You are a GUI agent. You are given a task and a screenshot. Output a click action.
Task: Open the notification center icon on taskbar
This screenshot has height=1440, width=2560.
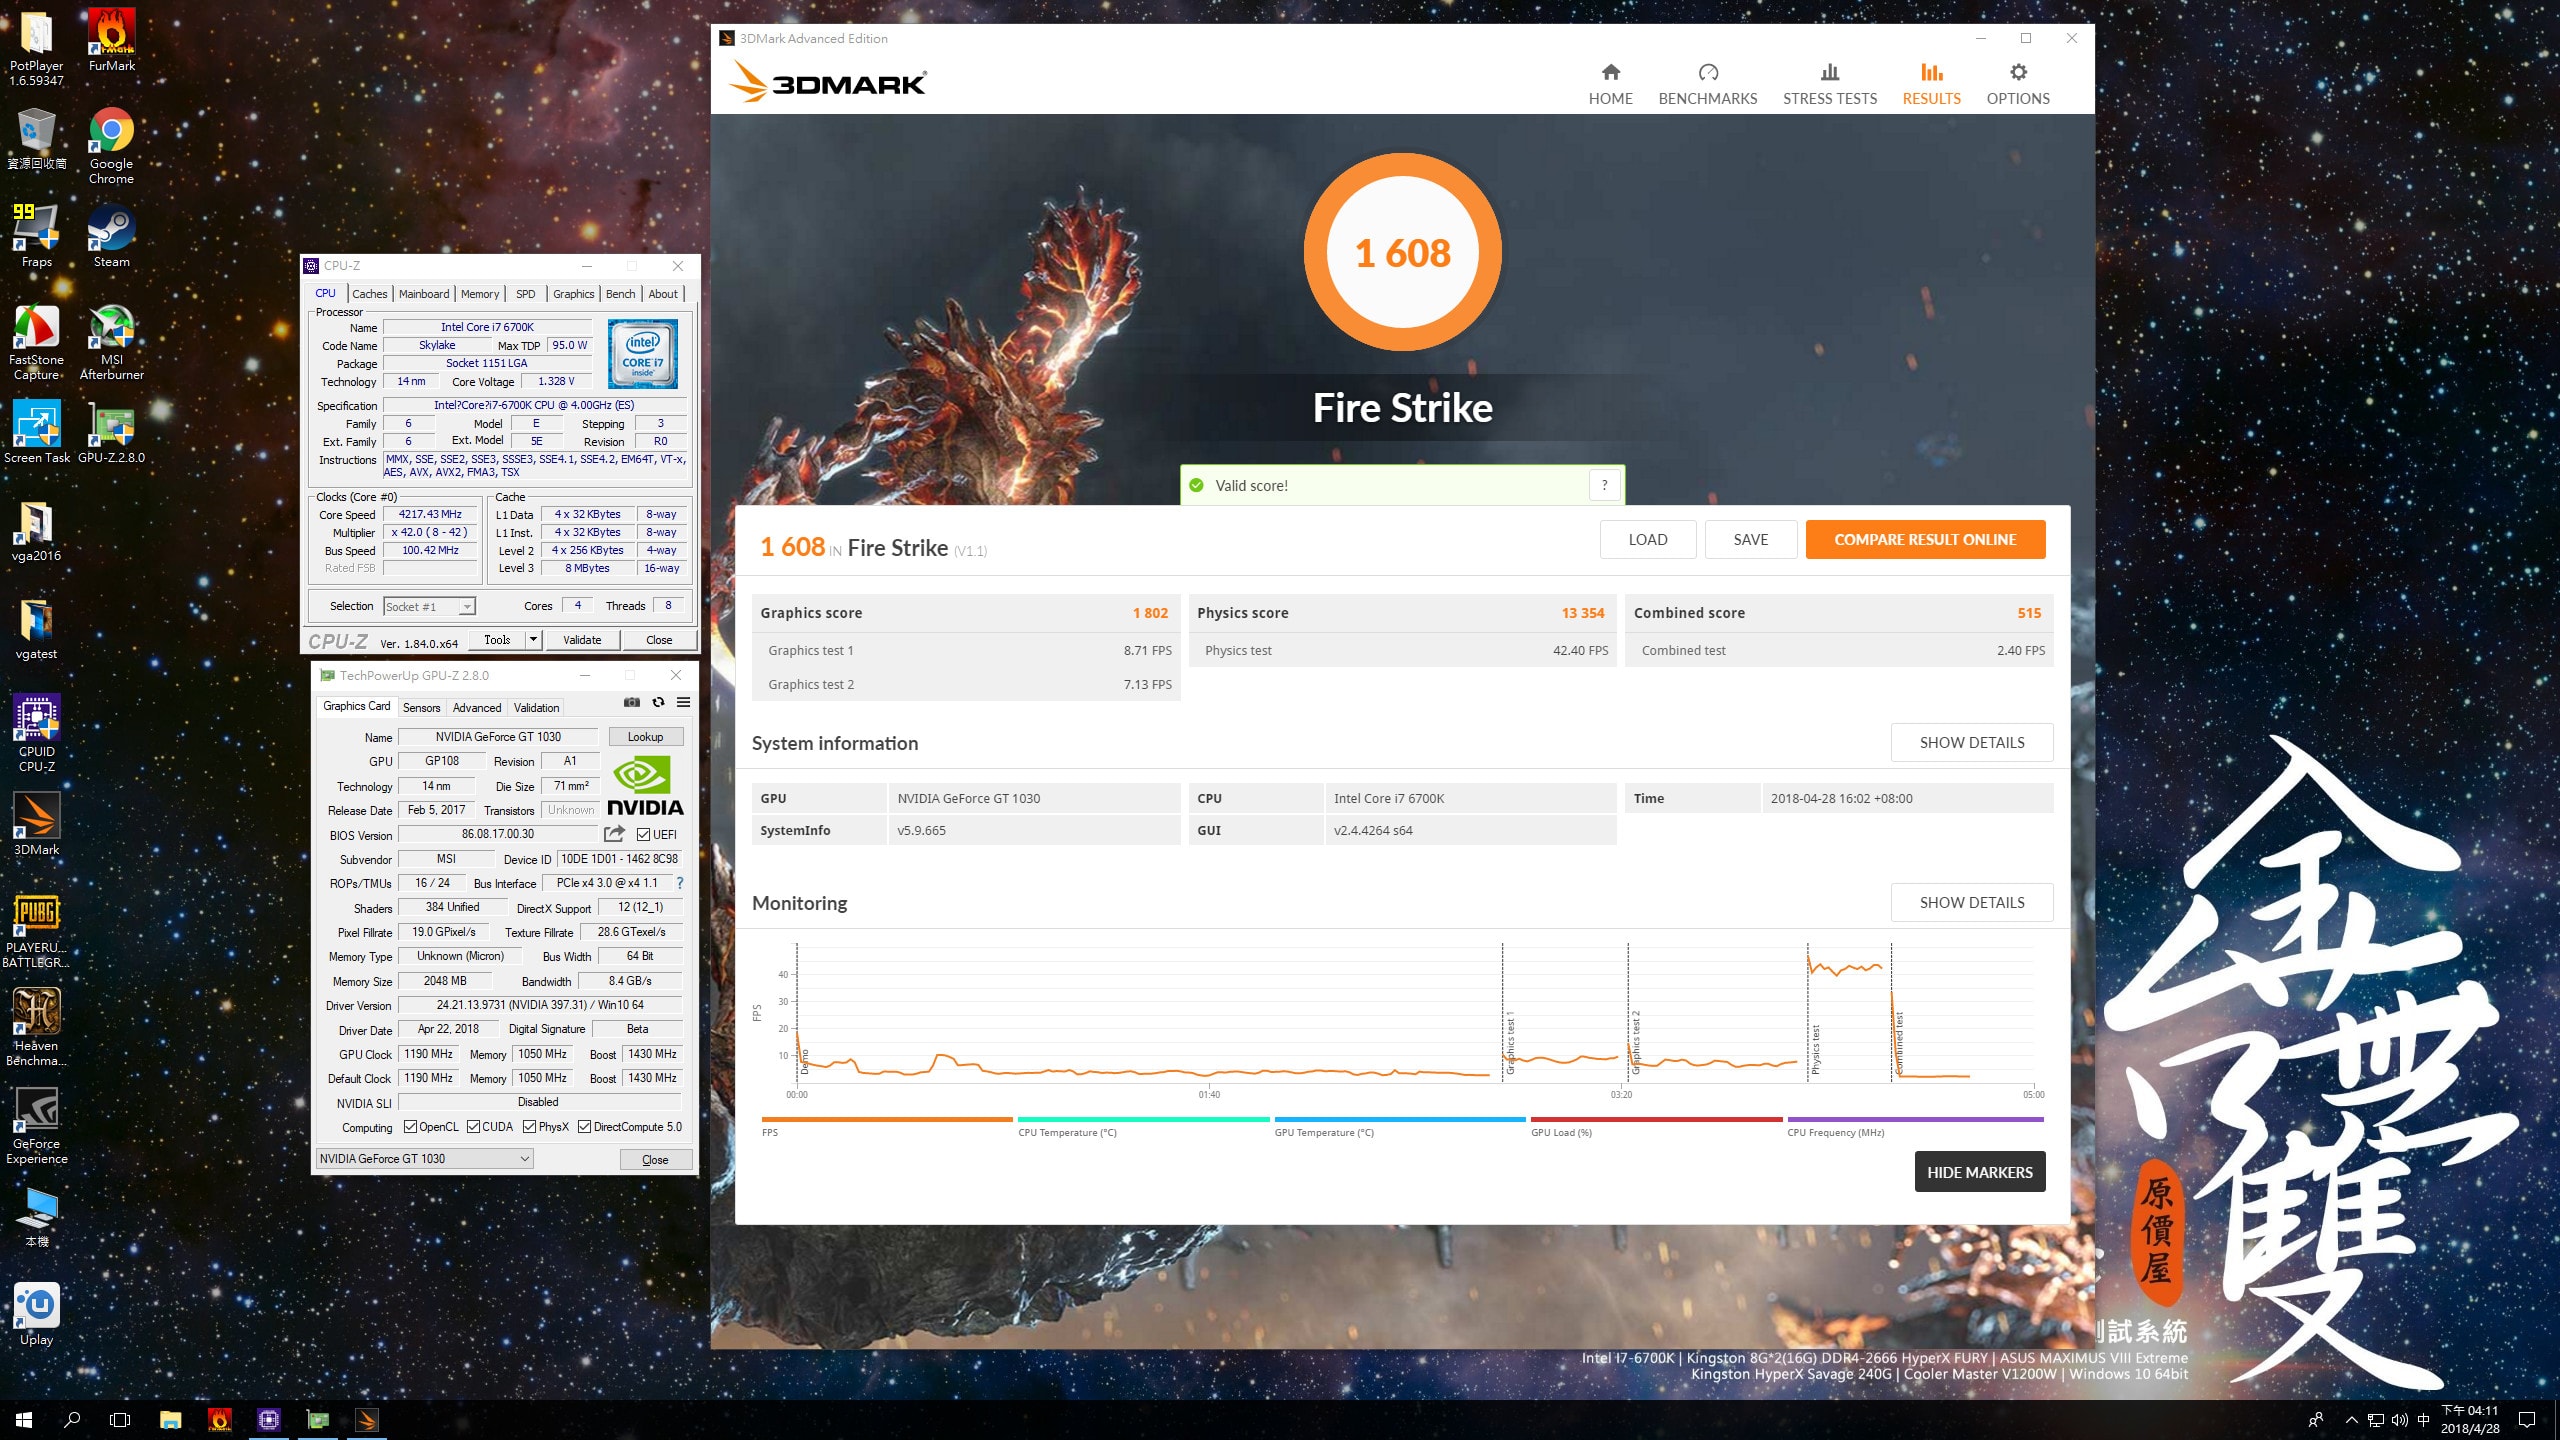[2527, 1420]
